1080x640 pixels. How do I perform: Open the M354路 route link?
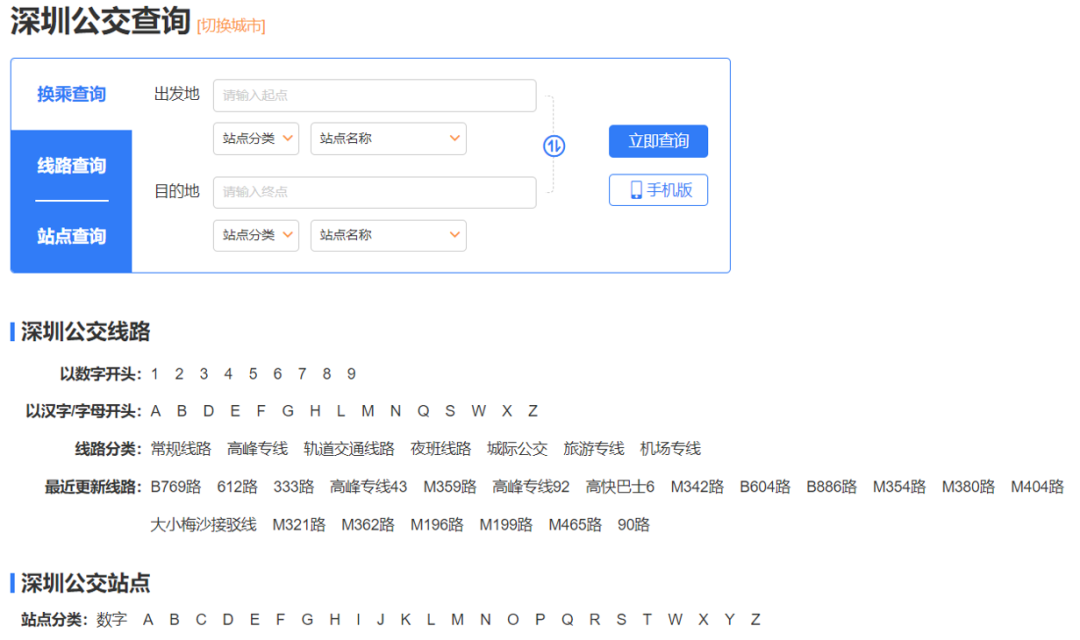(899, 487)
